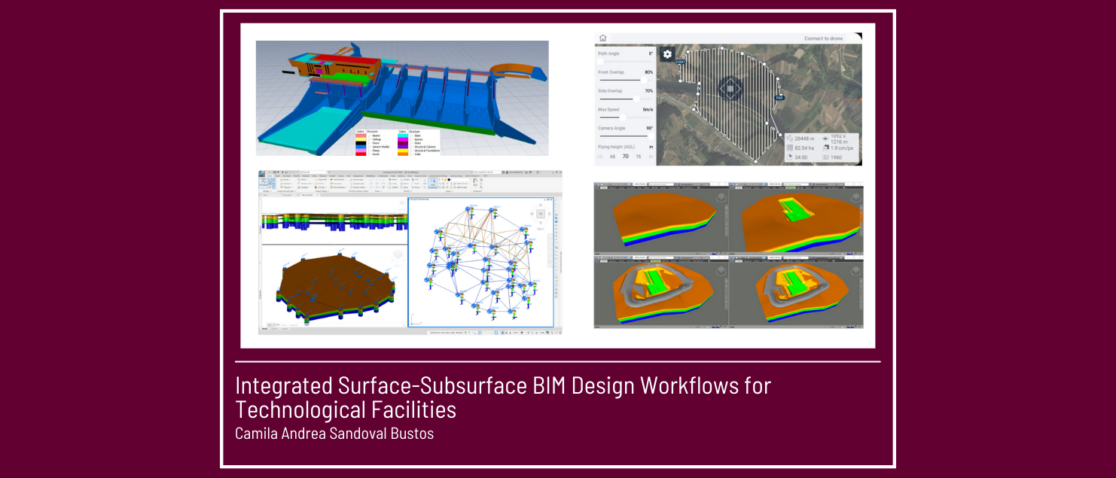The height and width of the screenshot is (478, 1116).
Task: Click the home icon in drone app
Action: click(x=602, y=39)
